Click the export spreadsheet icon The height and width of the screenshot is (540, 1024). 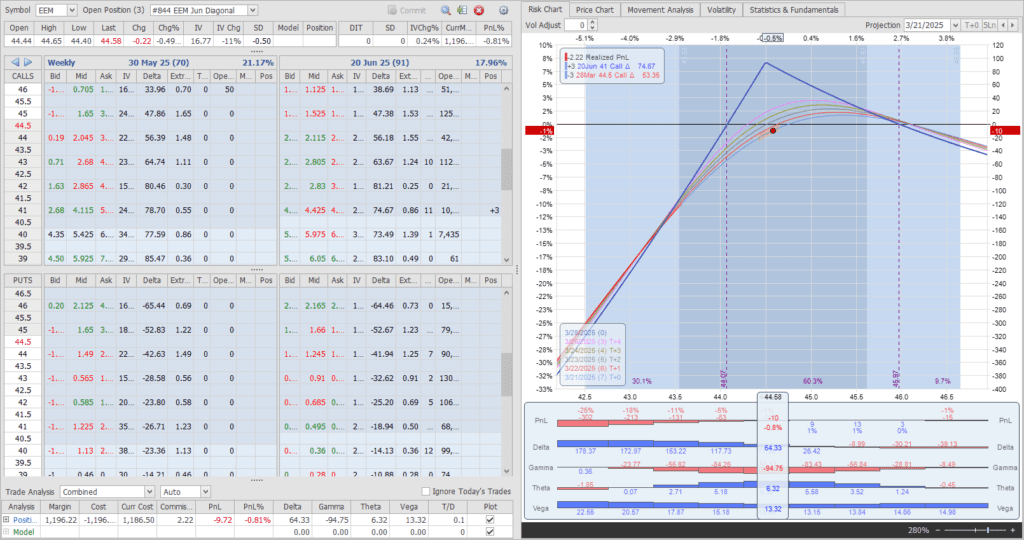462,10
